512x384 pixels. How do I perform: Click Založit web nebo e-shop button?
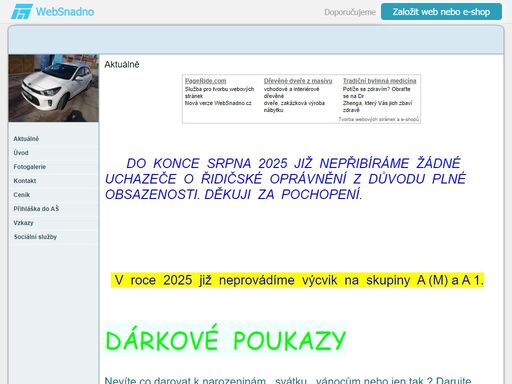(x=441, y=12)
